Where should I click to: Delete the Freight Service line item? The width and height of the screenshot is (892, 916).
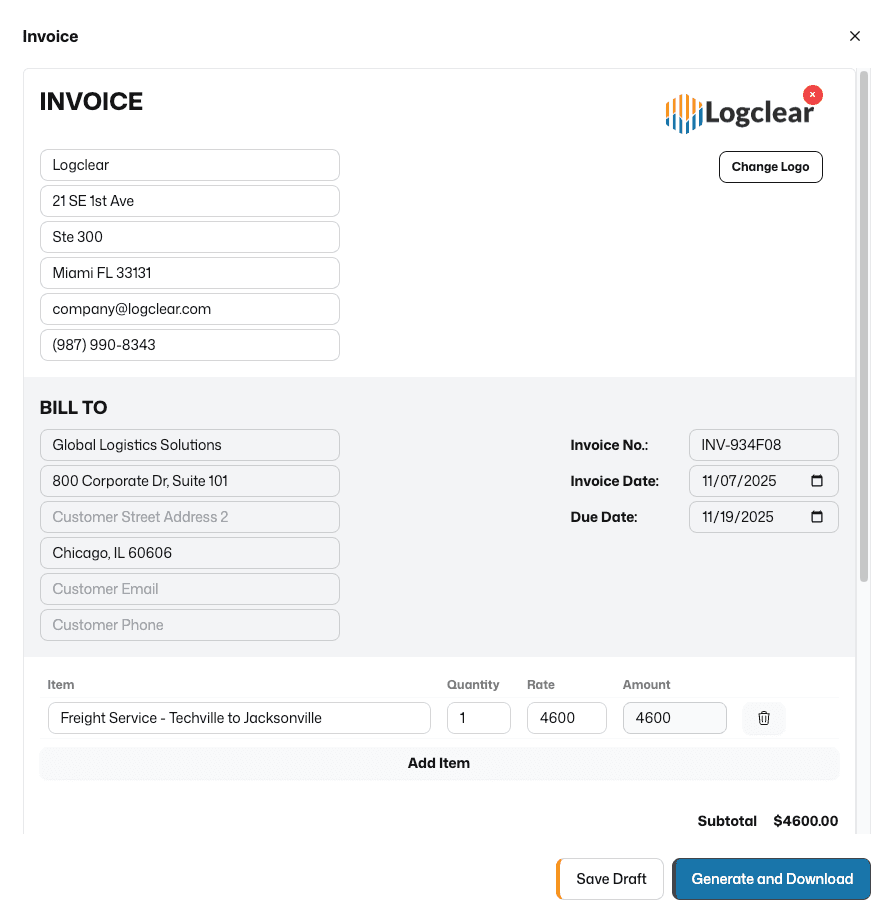[763, 718]
